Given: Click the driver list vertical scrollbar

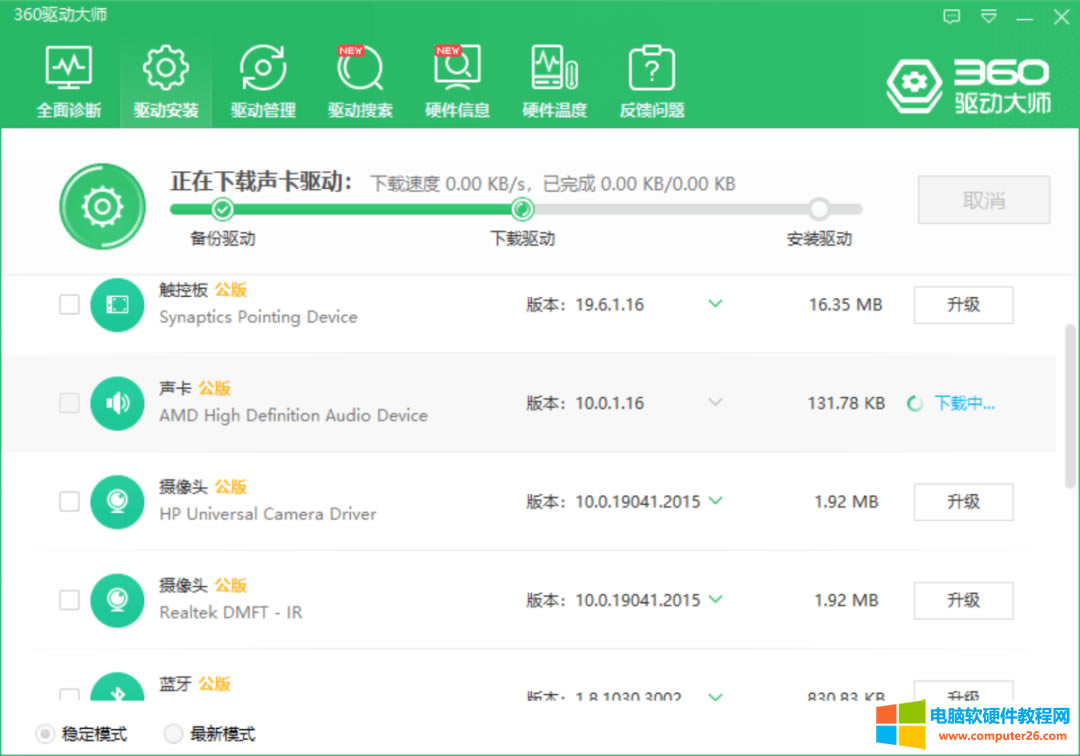Looking at the screenshot, I should (1070, 390).
